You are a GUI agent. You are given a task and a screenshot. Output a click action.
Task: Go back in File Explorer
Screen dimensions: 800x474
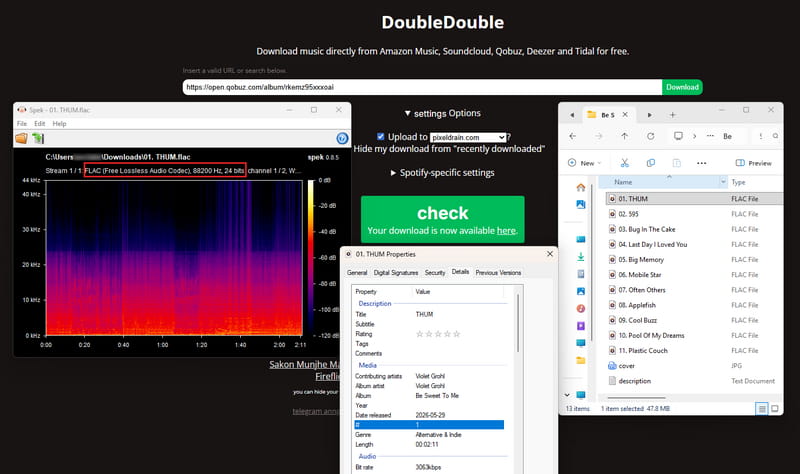tap(572, 136)
